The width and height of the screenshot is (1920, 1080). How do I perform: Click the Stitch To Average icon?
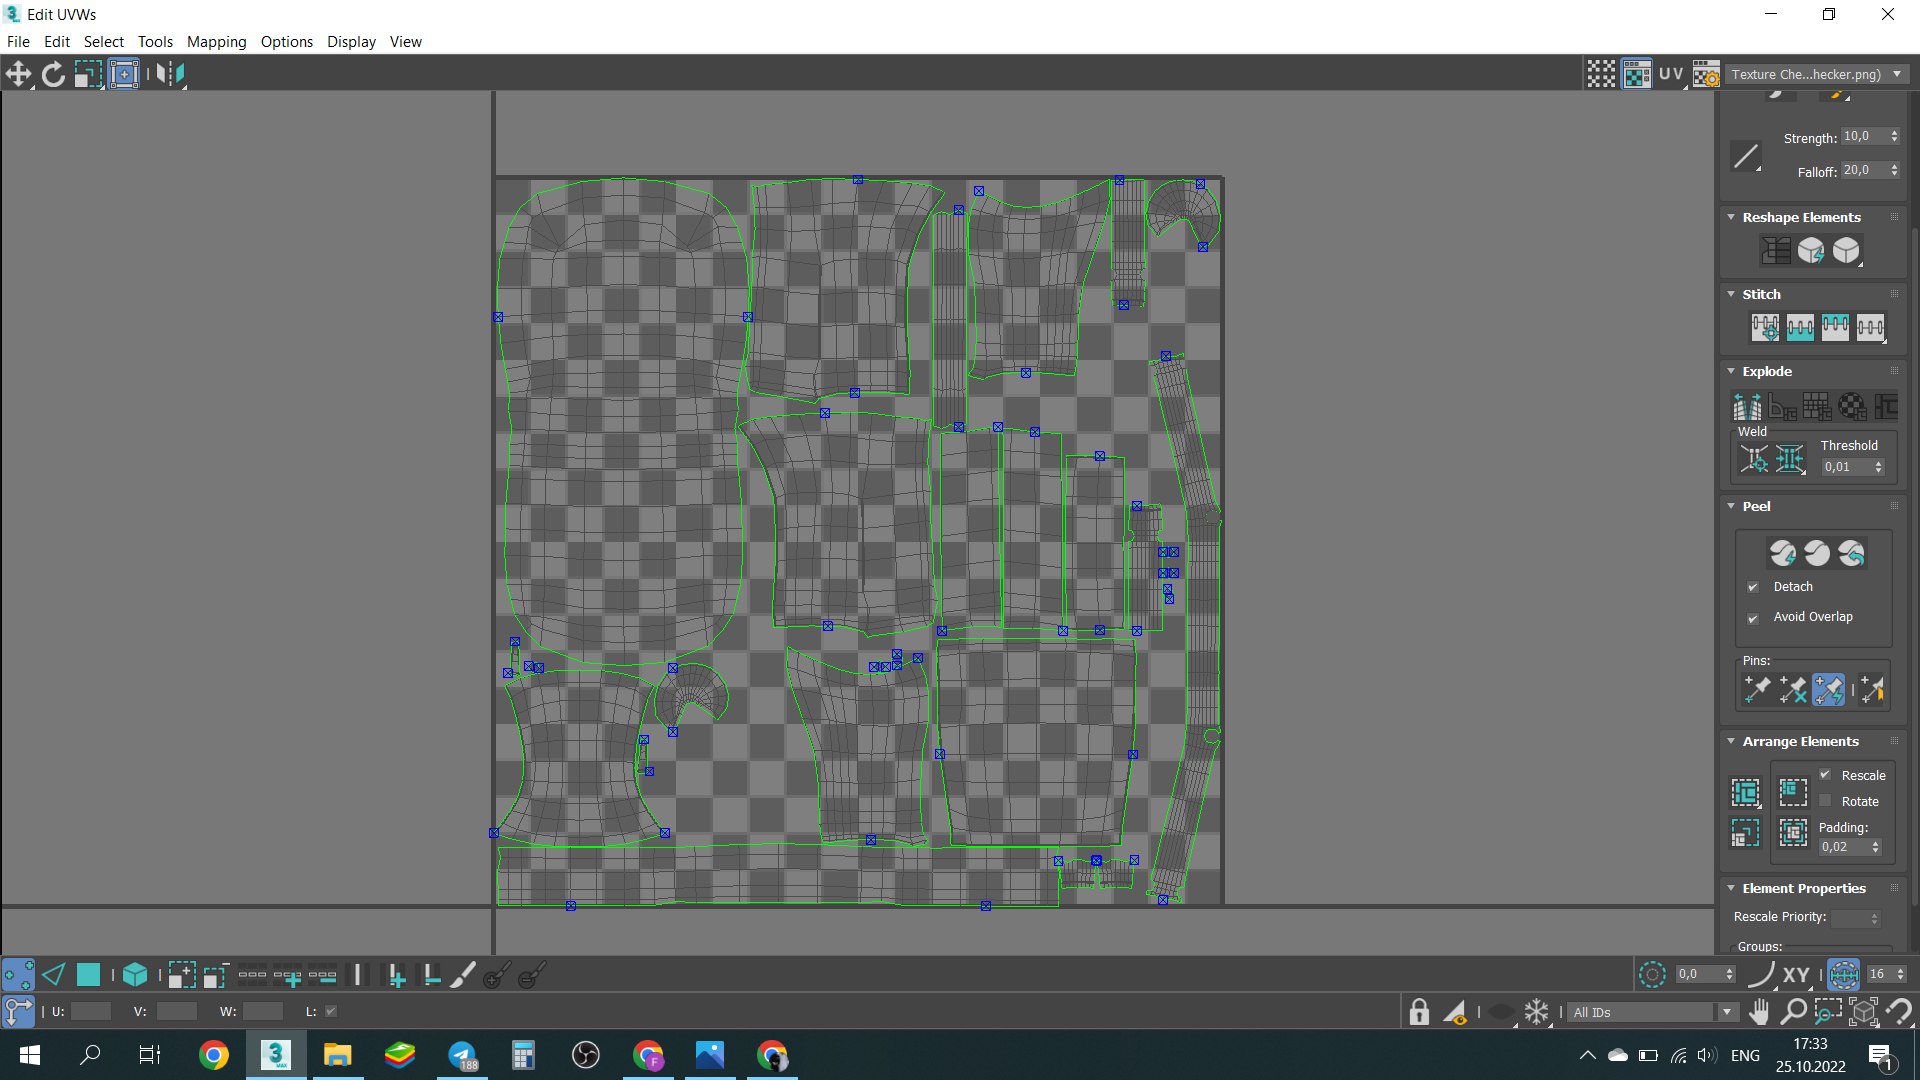1800,327
